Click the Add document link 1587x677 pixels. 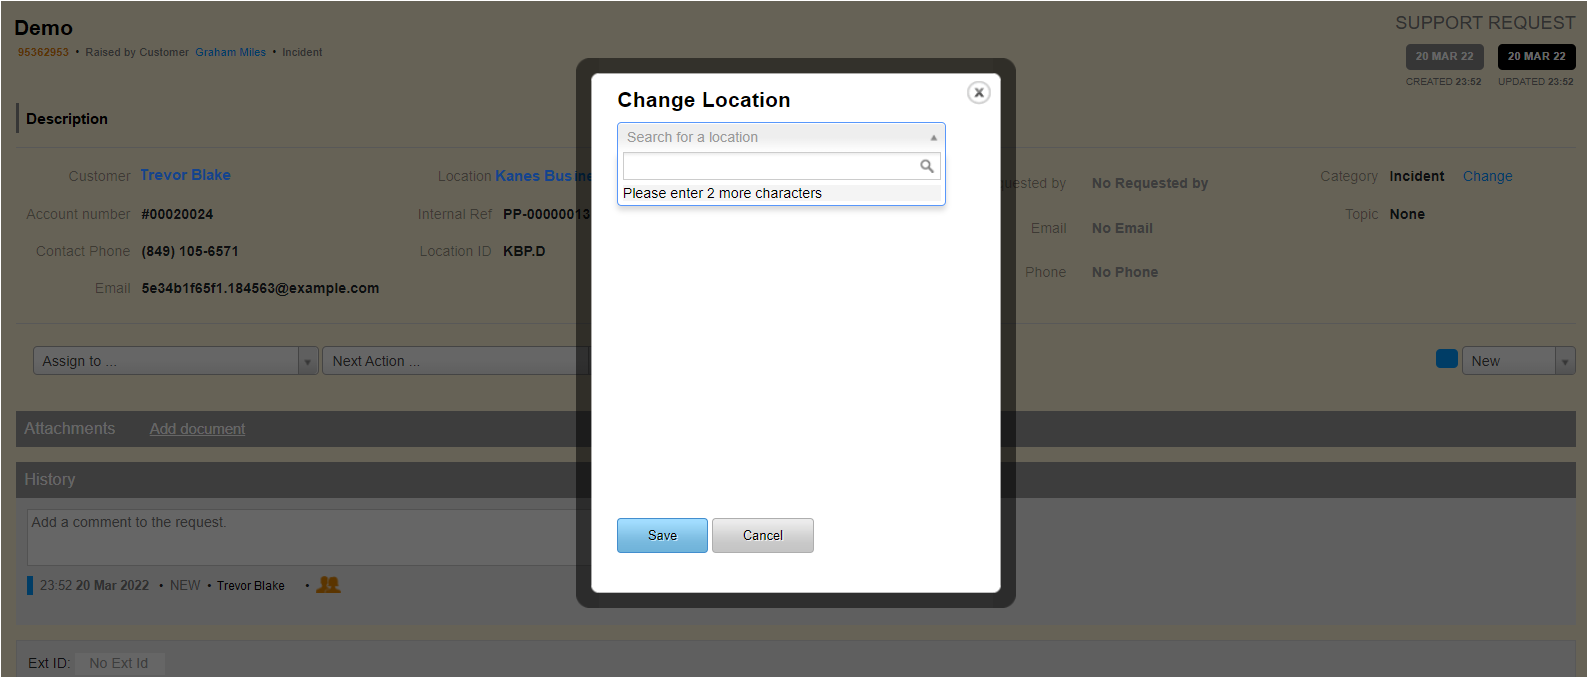197,429
